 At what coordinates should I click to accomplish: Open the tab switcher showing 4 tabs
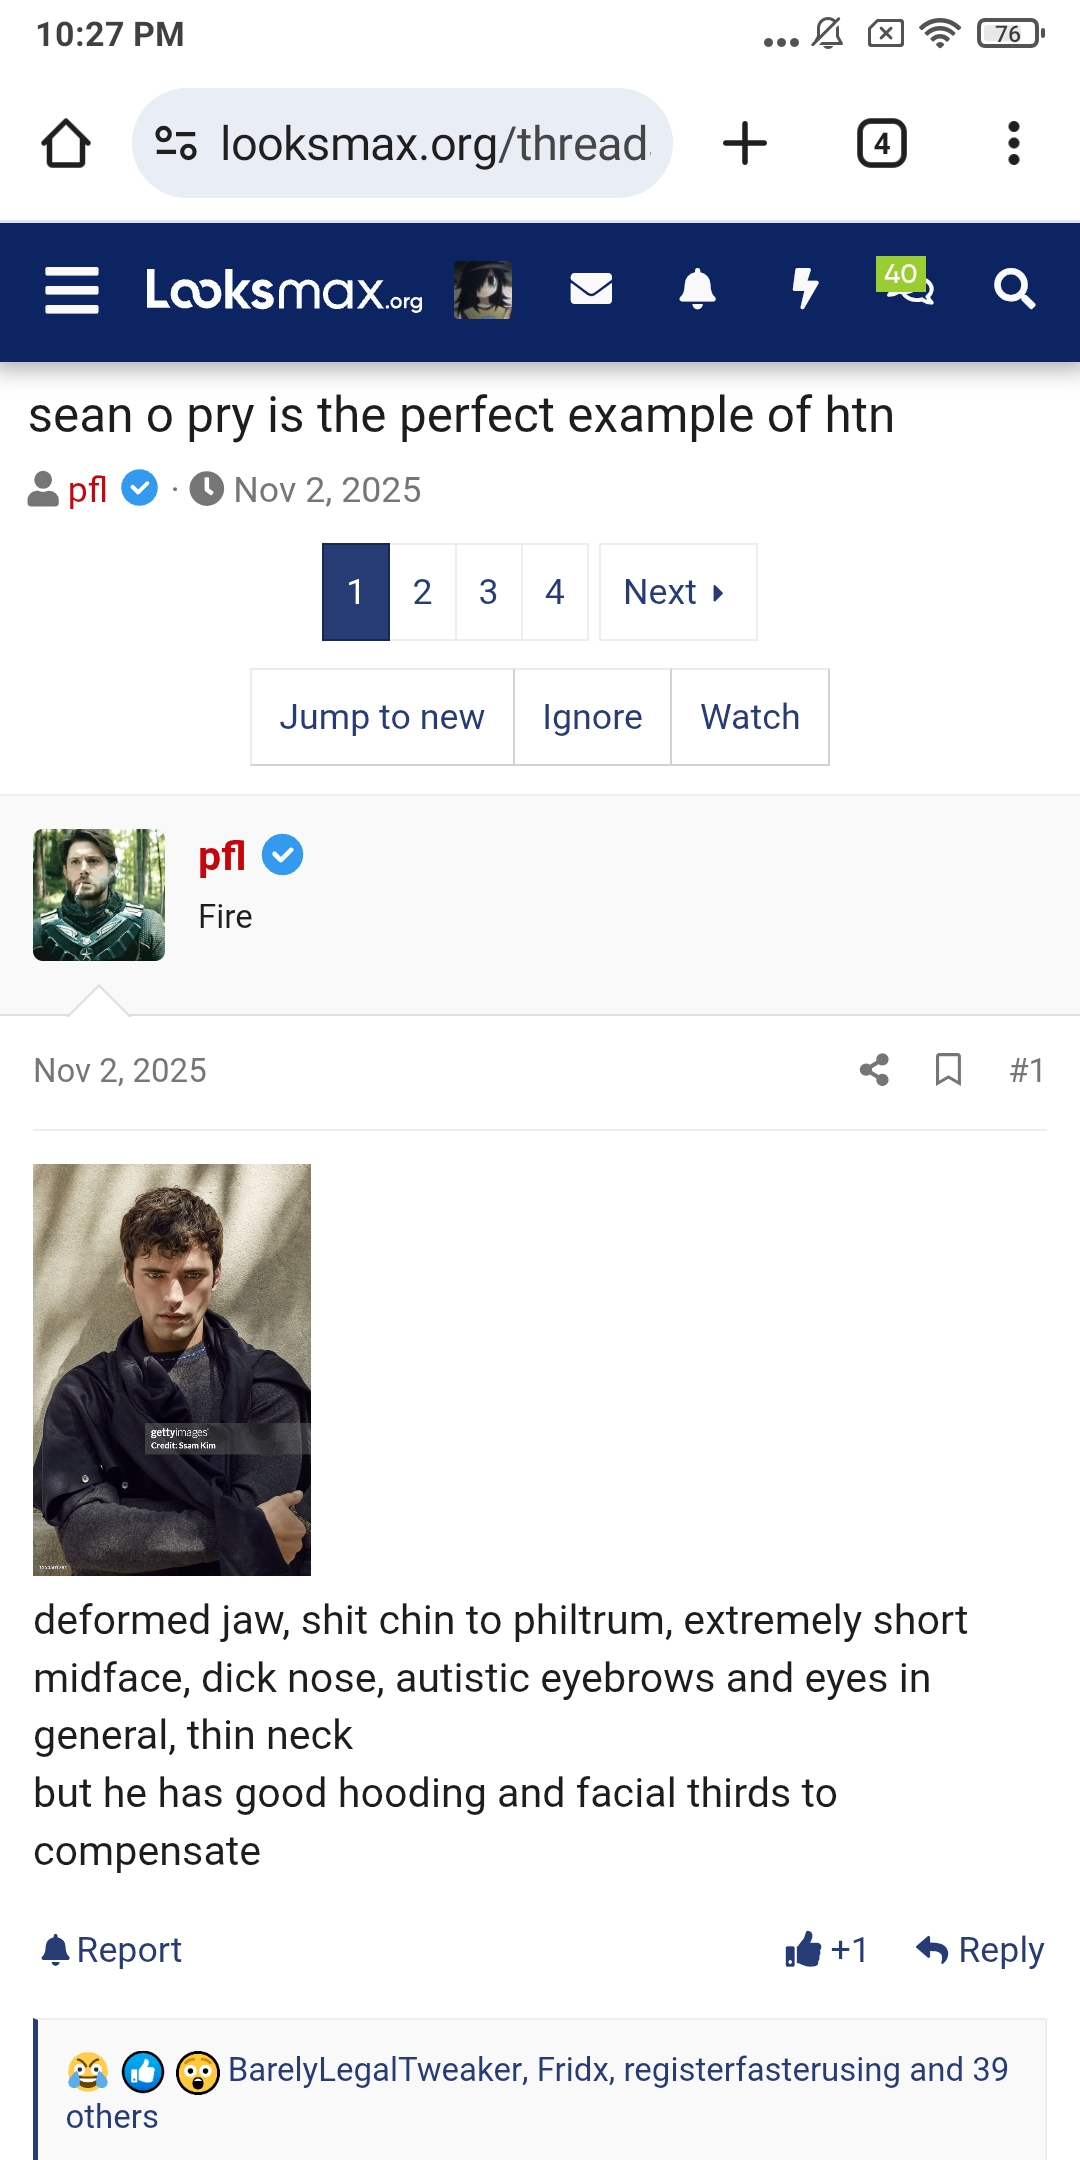(x=882, y=143)
